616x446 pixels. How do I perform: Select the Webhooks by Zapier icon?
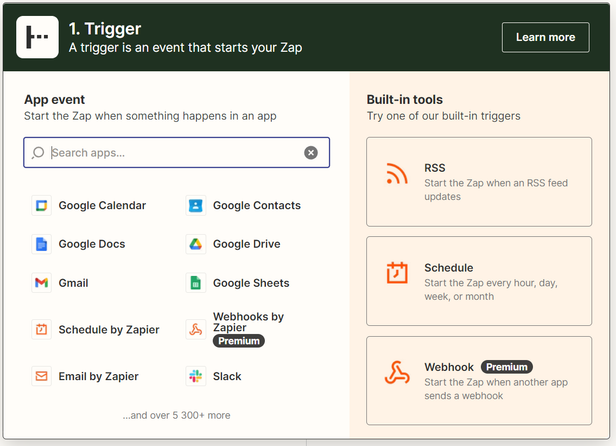(196, 330)
